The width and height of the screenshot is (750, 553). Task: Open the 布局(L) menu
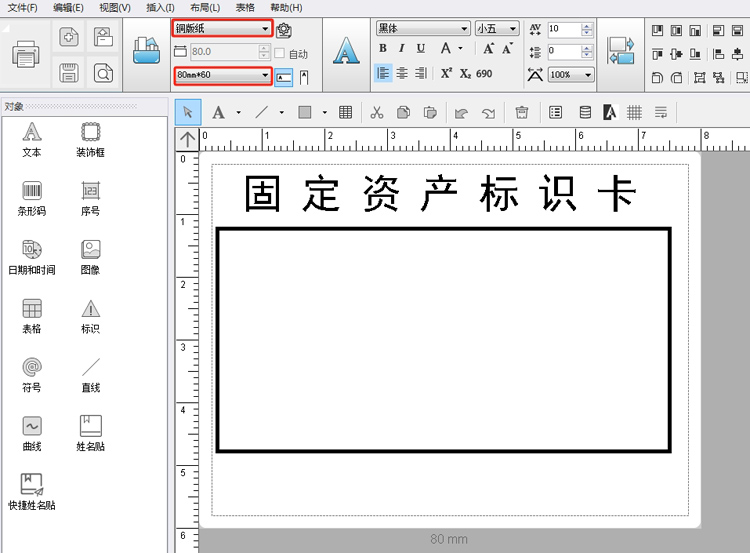205,8
